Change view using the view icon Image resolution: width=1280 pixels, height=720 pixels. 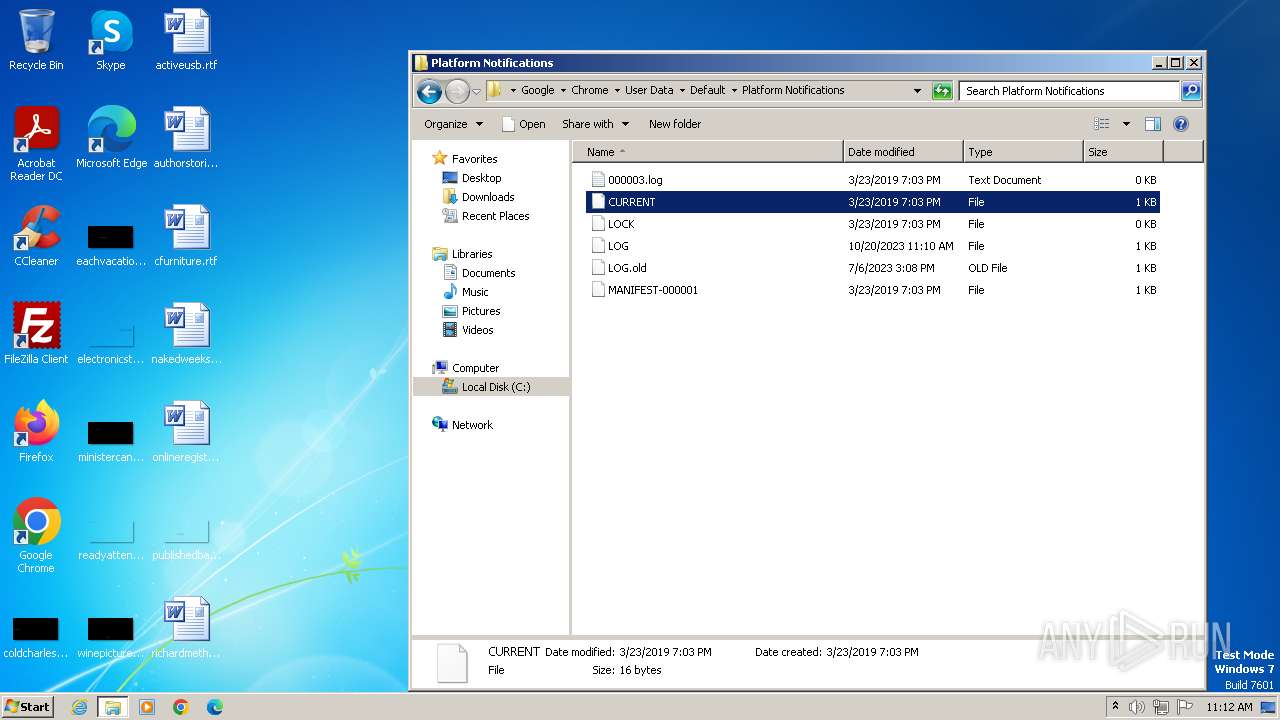(x=1101, y=124)
